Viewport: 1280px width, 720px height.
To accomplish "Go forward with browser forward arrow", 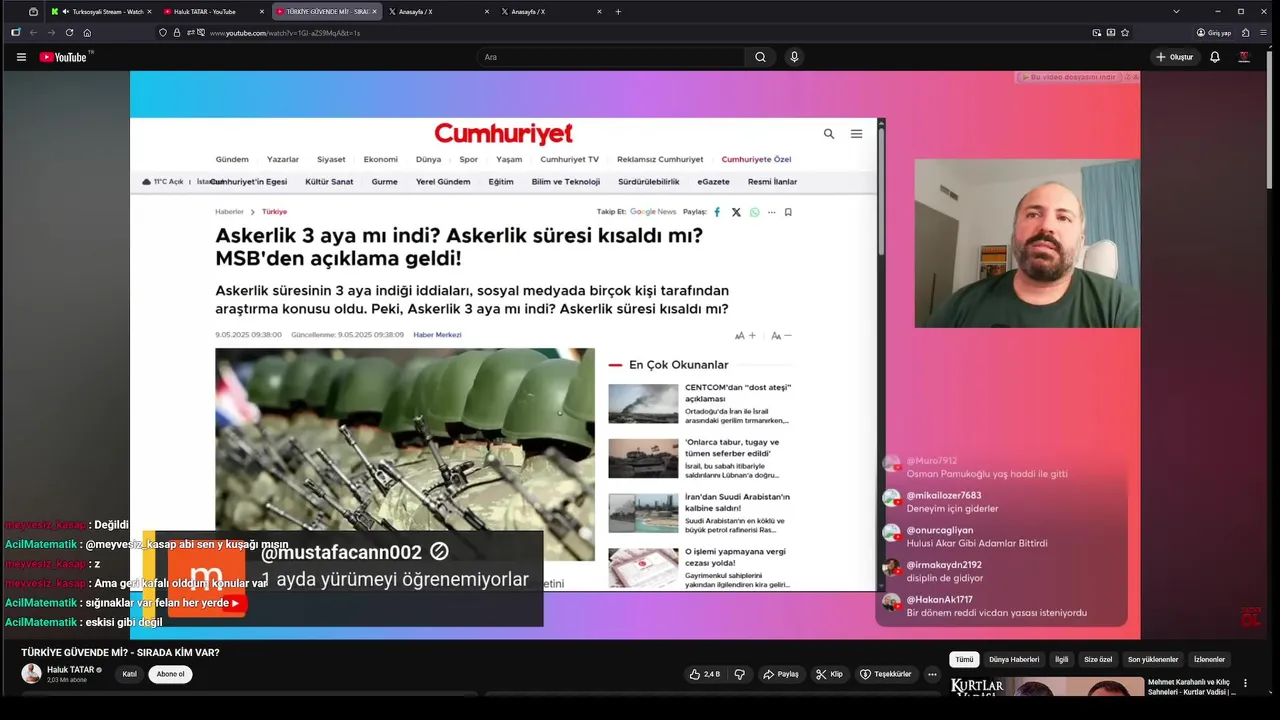I will 51,33.
